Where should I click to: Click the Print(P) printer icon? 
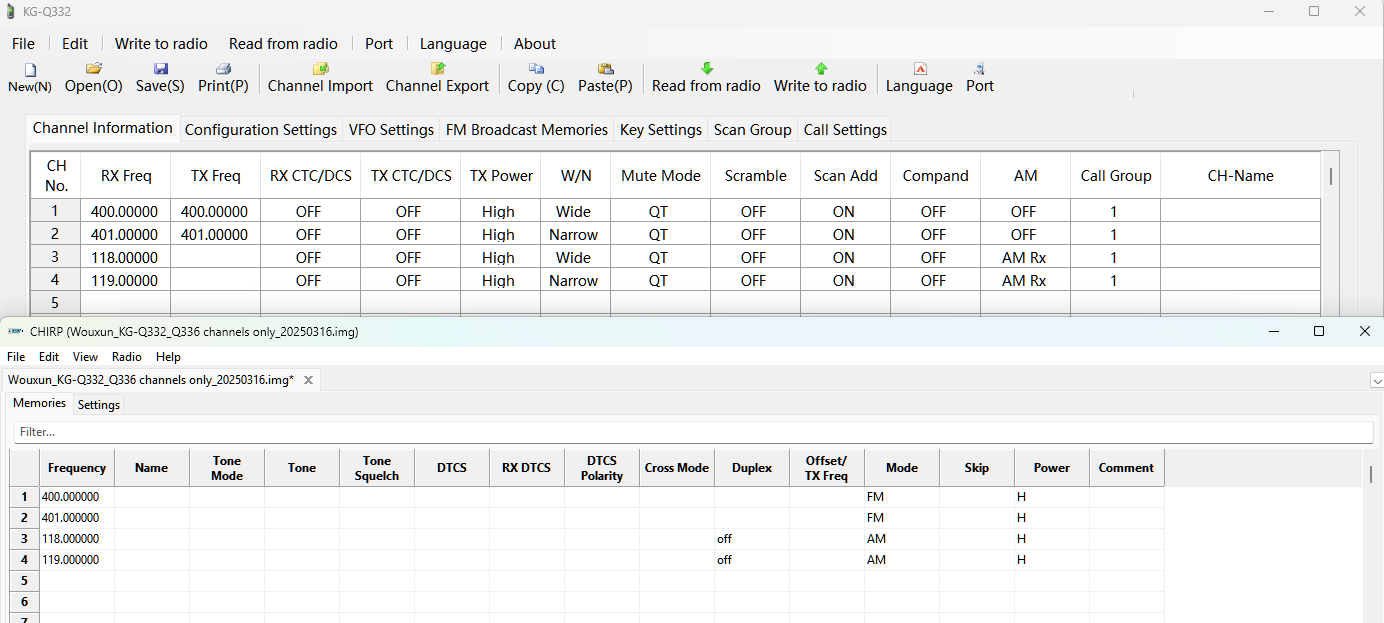coord(223,69)
